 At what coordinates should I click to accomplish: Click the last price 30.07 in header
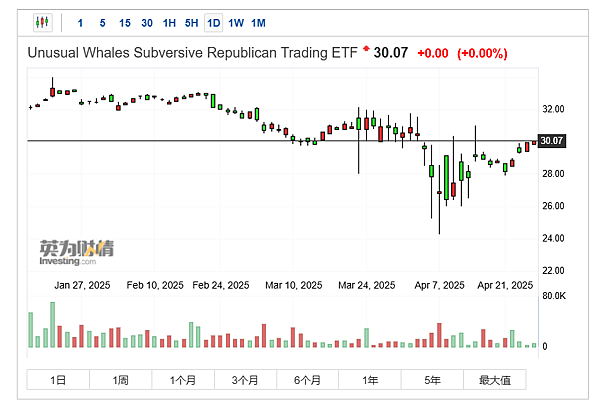point(391,53)
